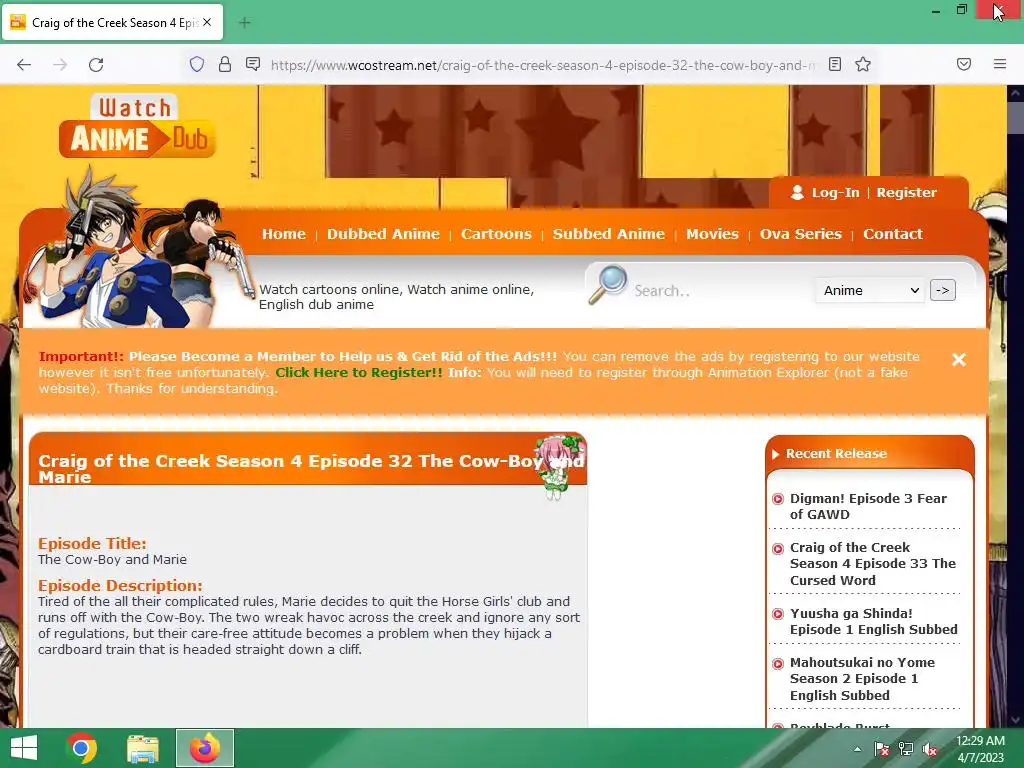Open Dubbed Anime menu
The image size is (1024, 768).
[x=383, y=234]
